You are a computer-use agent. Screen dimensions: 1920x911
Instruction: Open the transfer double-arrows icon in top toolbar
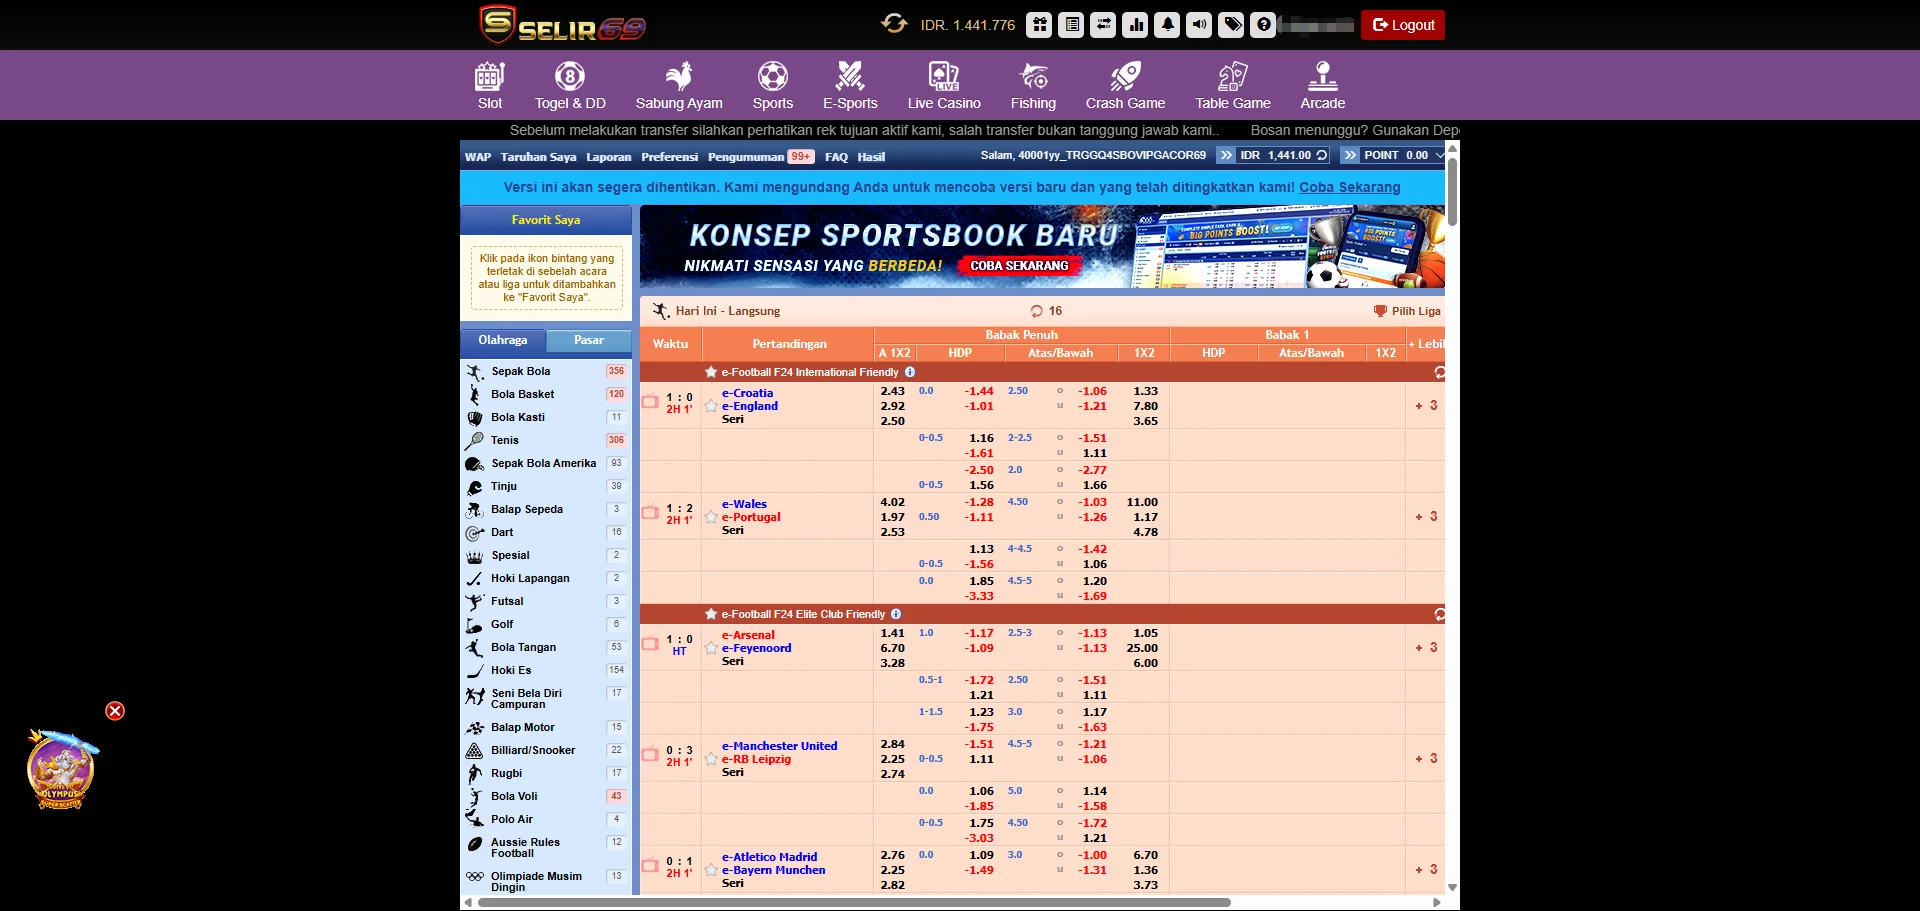pyautogui.click(x=1104, y=24)
